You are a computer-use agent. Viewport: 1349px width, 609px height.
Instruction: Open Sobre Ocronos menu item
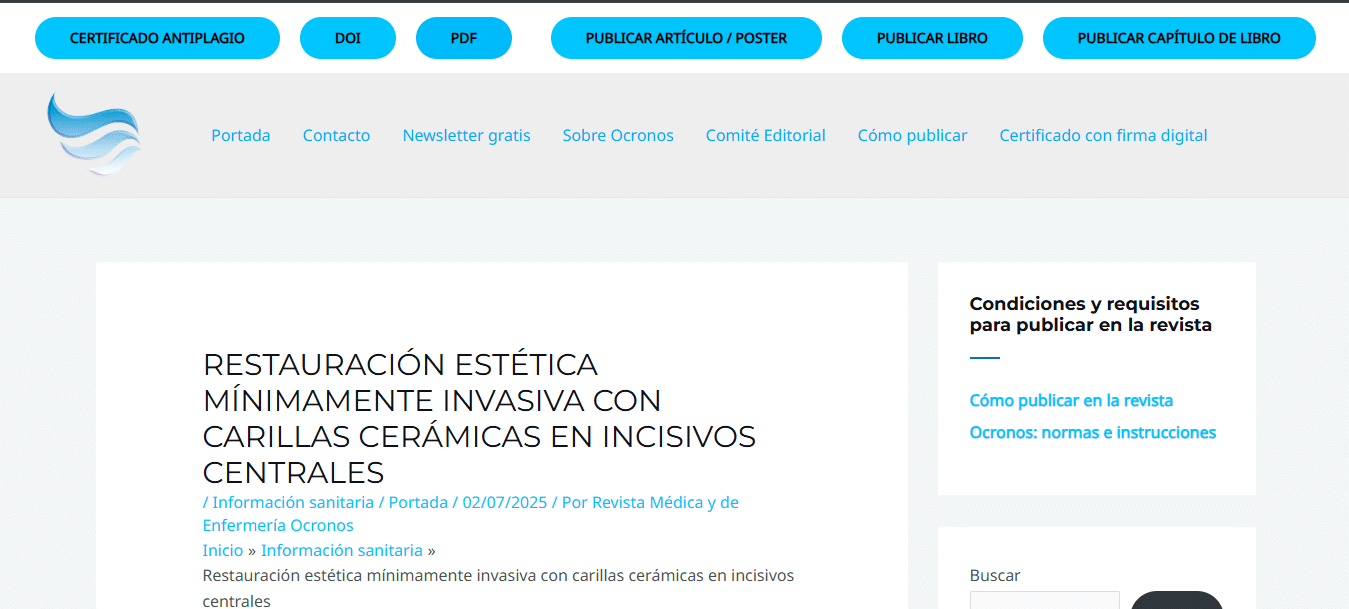[617, 135]
